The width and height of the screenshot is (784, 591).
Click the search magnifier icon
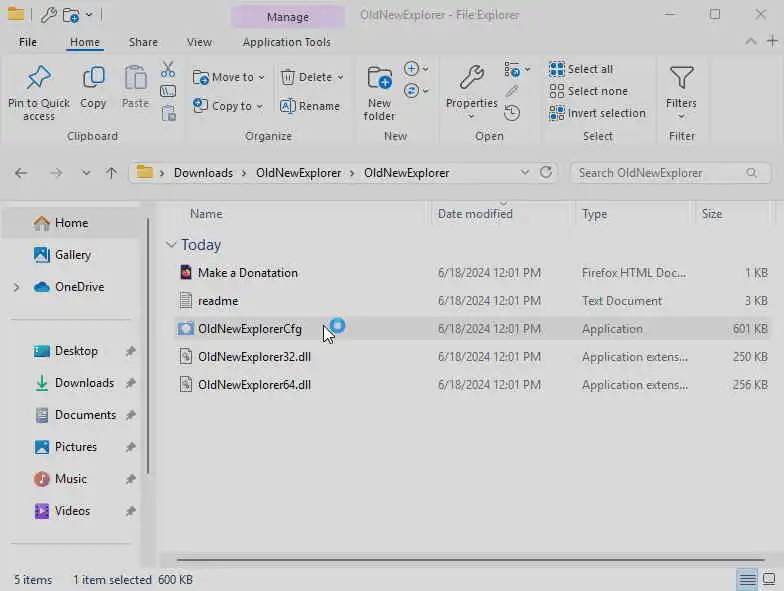(x=752, y=172)
